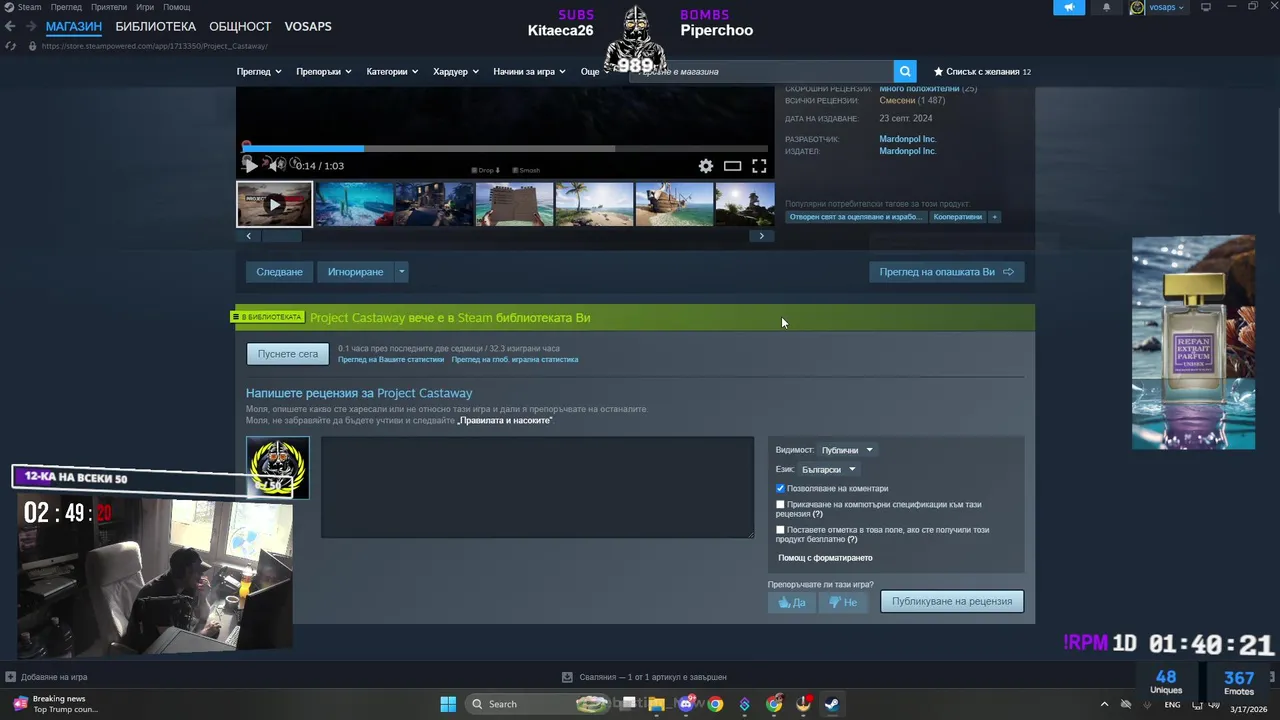Click the Следване follow button
The image size is (1280, 720).
tap(279, 272)
